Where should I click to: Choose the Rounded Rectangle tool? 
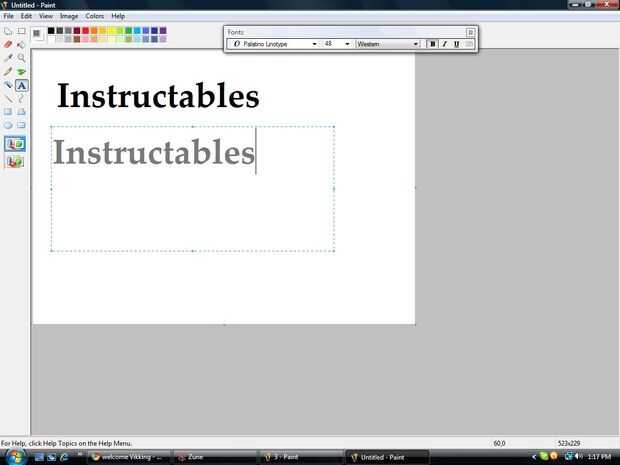point(21,125)
